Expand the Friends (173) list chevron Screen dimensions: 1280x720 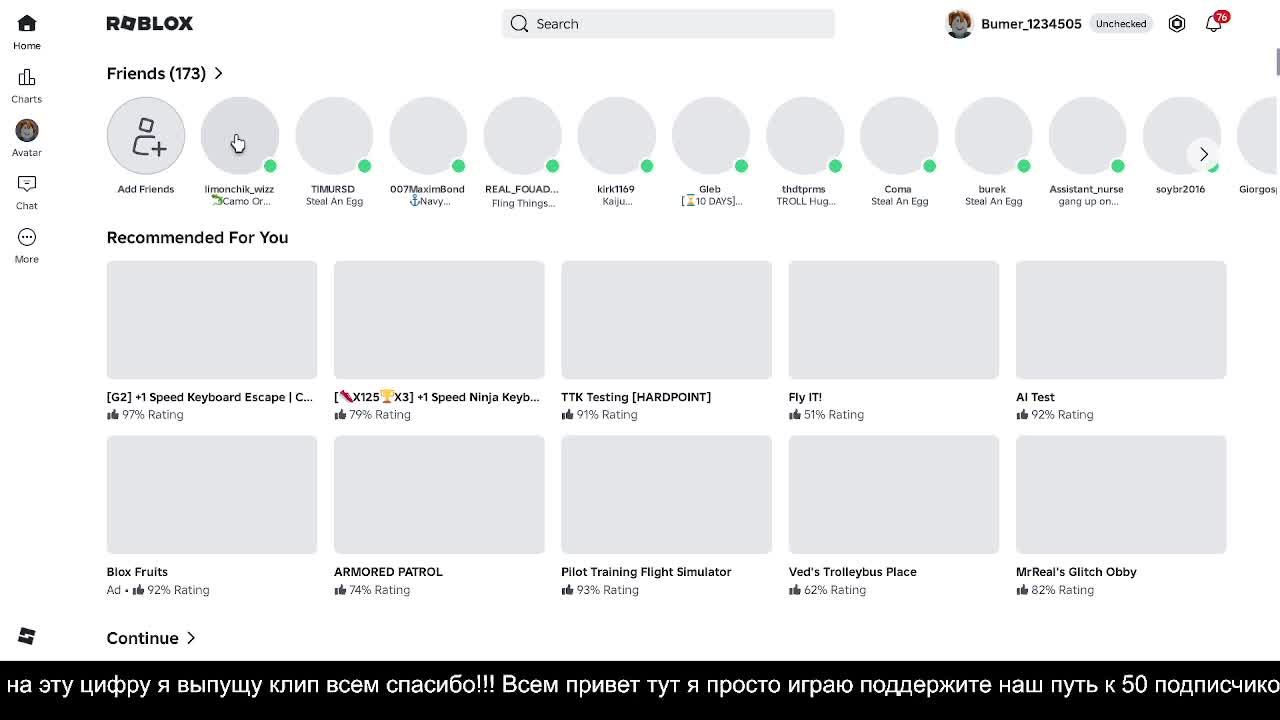tap(218, 73)
